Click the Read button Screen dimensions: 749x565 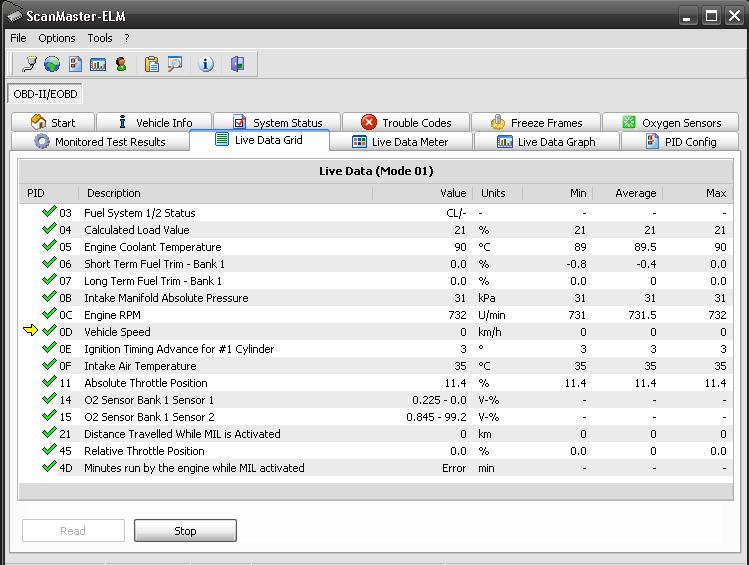coord(73,531)
